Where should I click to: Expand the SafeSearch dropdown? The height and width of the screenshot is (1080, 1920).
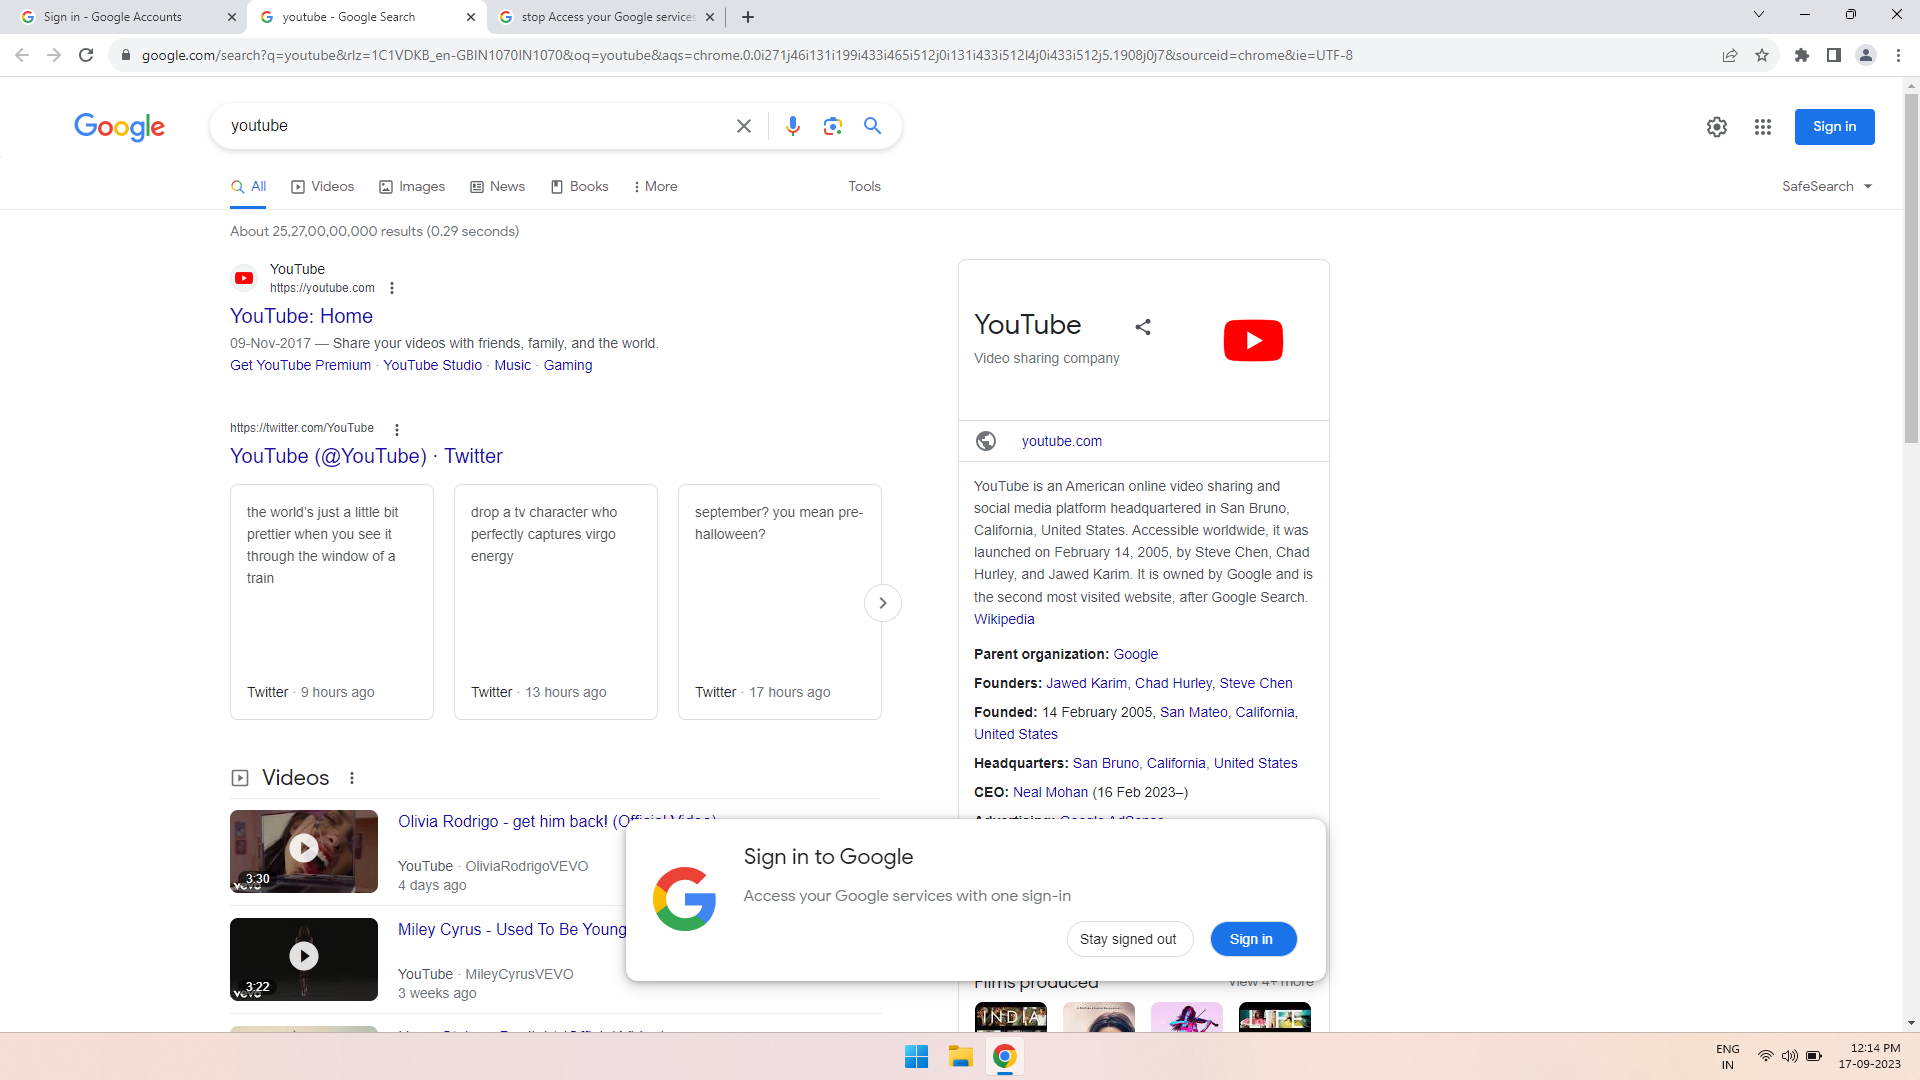click(1827, 186)
